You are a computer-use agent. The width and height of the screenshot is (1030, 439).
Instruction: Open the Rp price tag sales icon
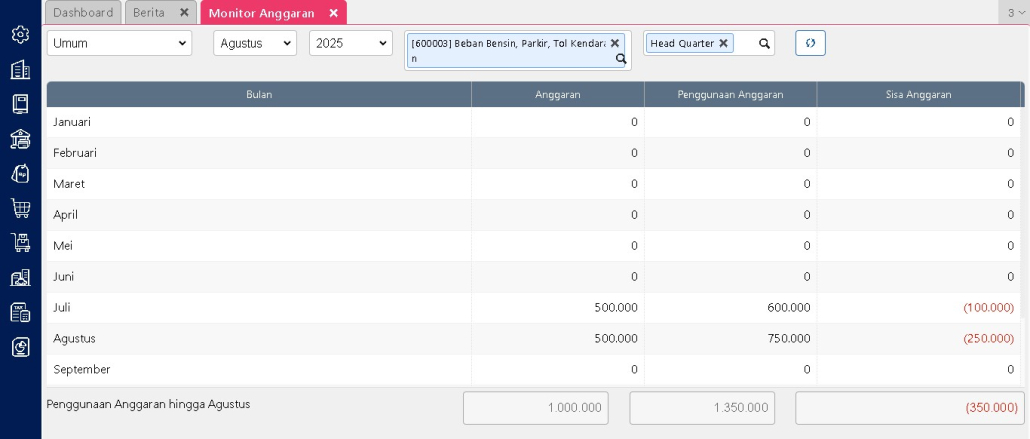pos(19,173)
